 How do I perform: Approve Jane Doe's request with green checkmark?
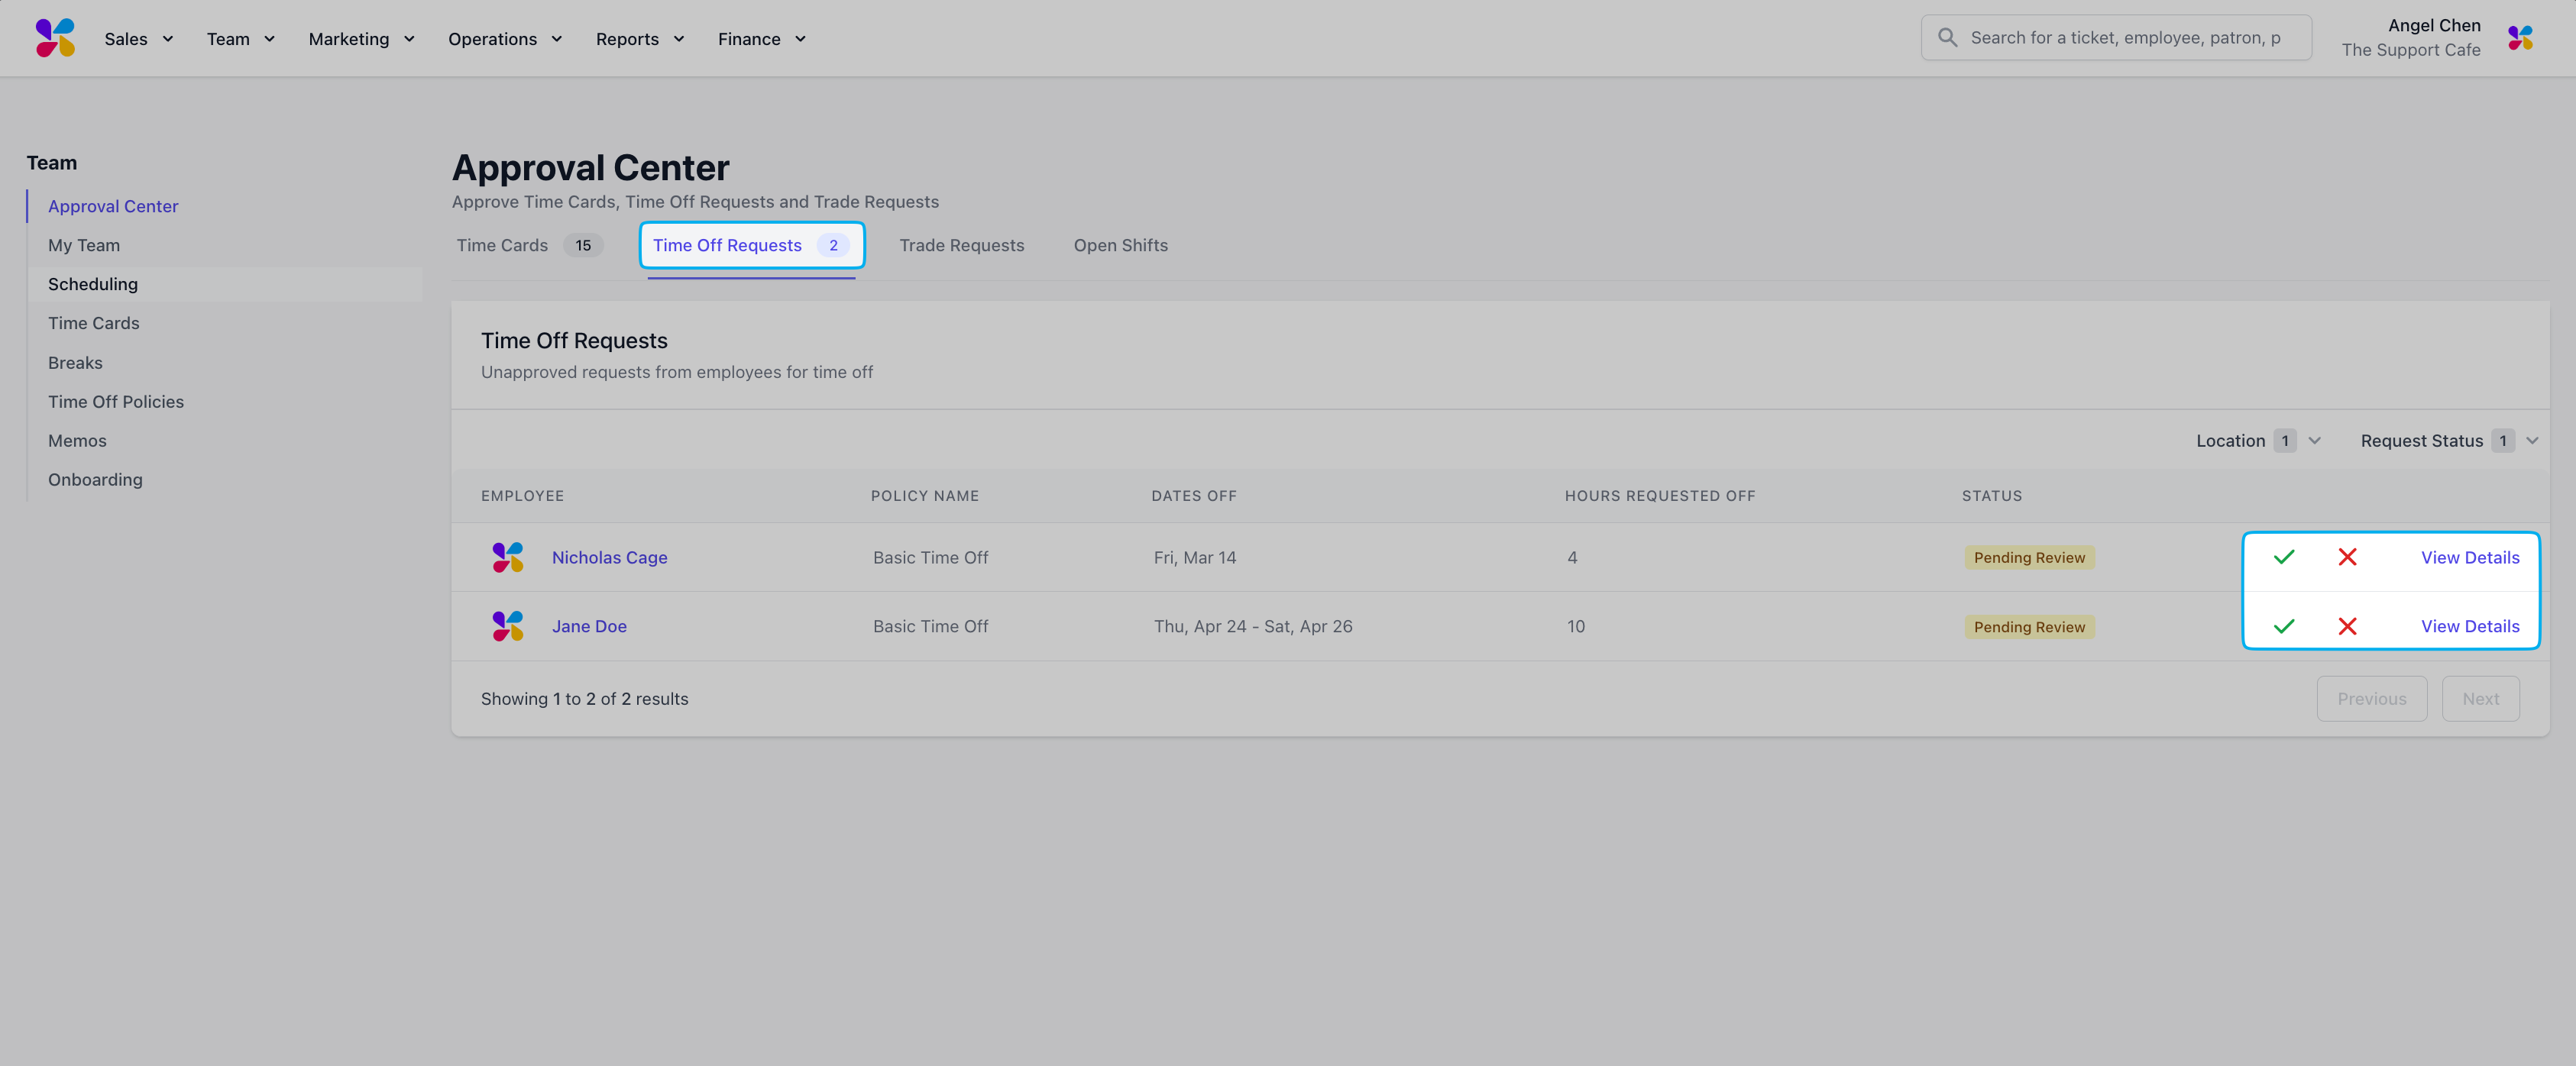coord(2284,626)
